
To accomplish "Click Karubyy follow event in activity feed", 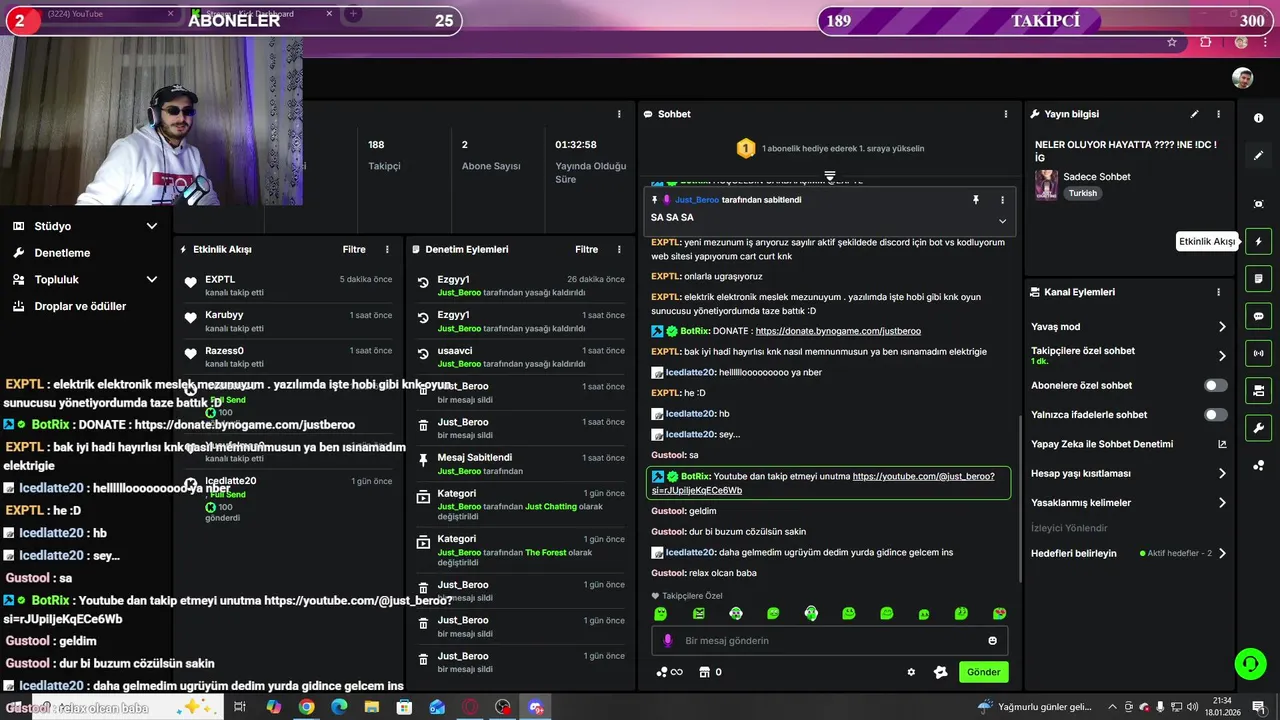I will pos(288,321).
